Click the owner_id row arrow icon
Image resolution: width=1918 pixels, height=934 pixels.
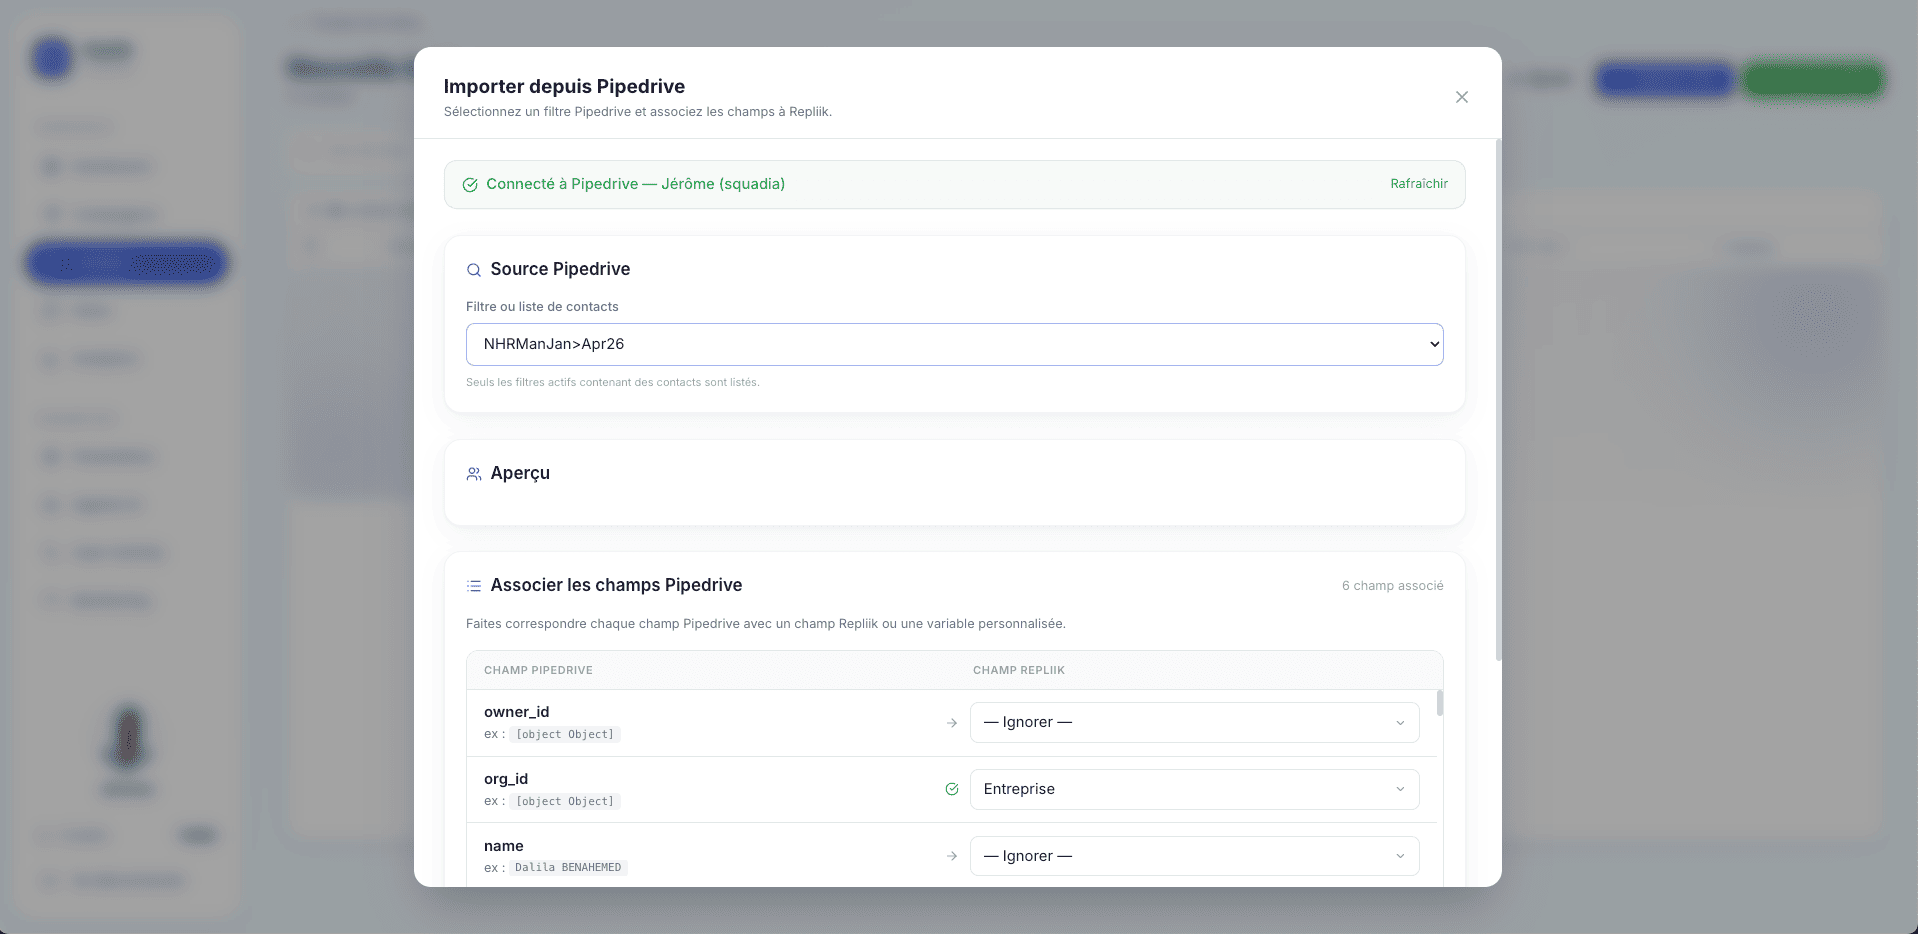(x=952, y=723)
